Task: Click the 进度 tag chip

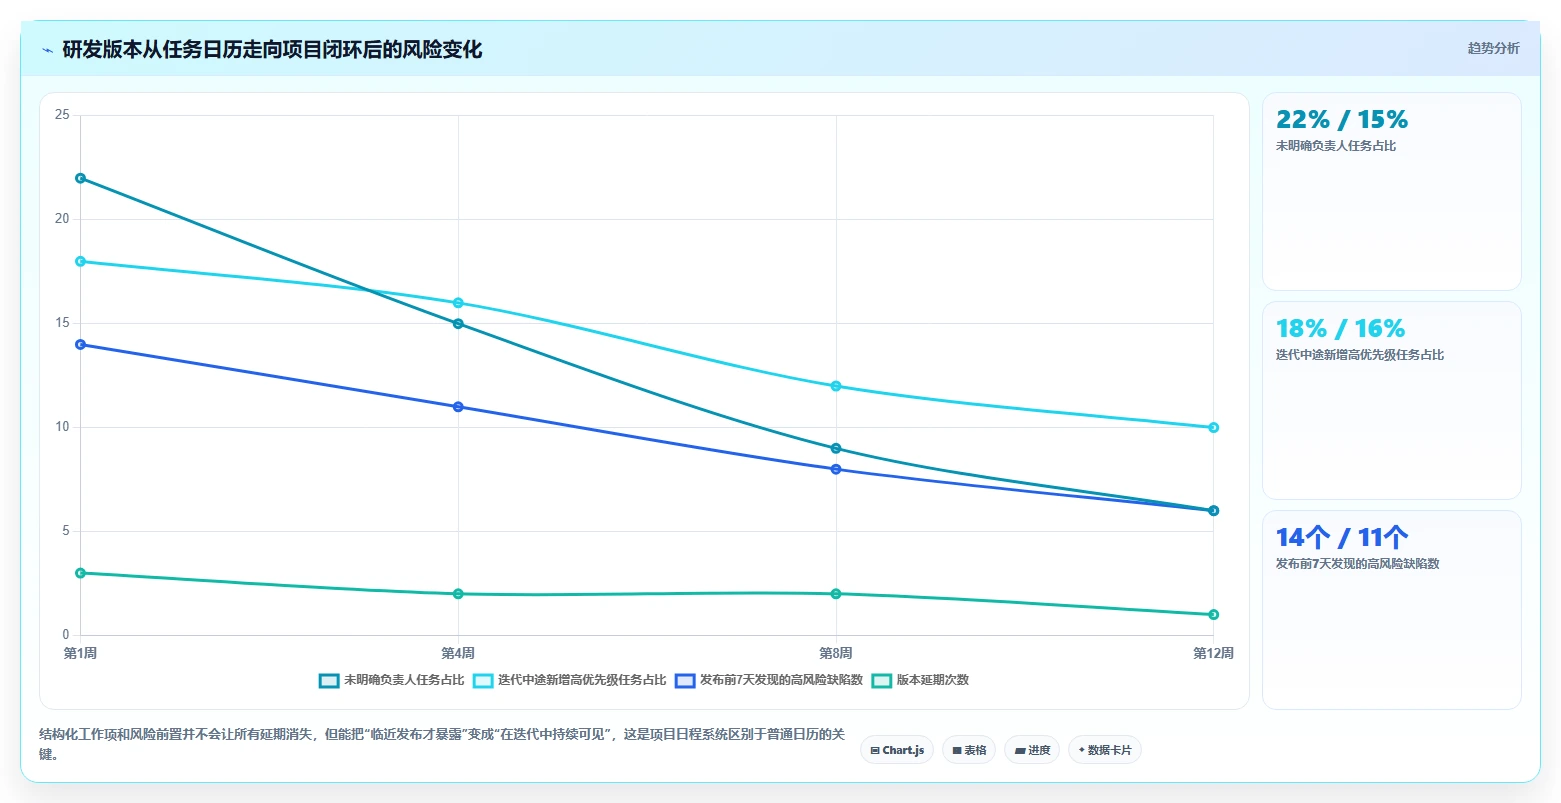Action: 1032,750
